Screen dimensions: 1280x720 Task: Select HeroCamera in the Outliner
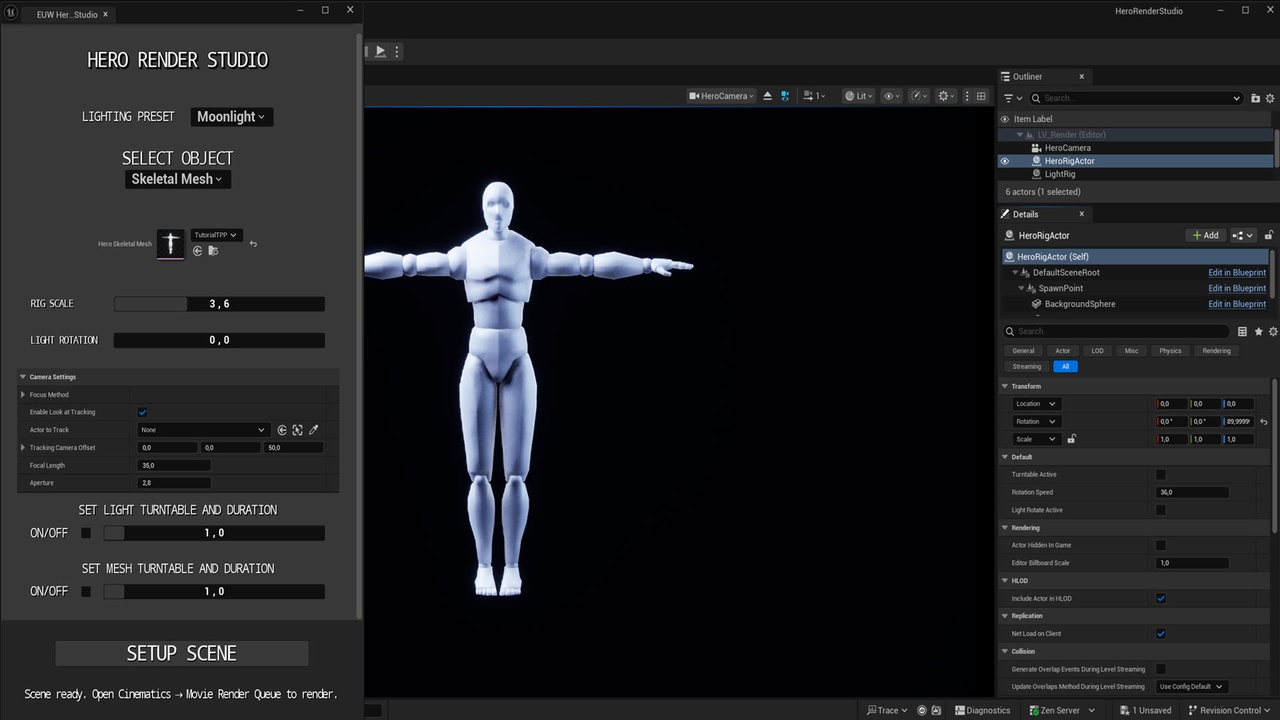click(1067, 148)
